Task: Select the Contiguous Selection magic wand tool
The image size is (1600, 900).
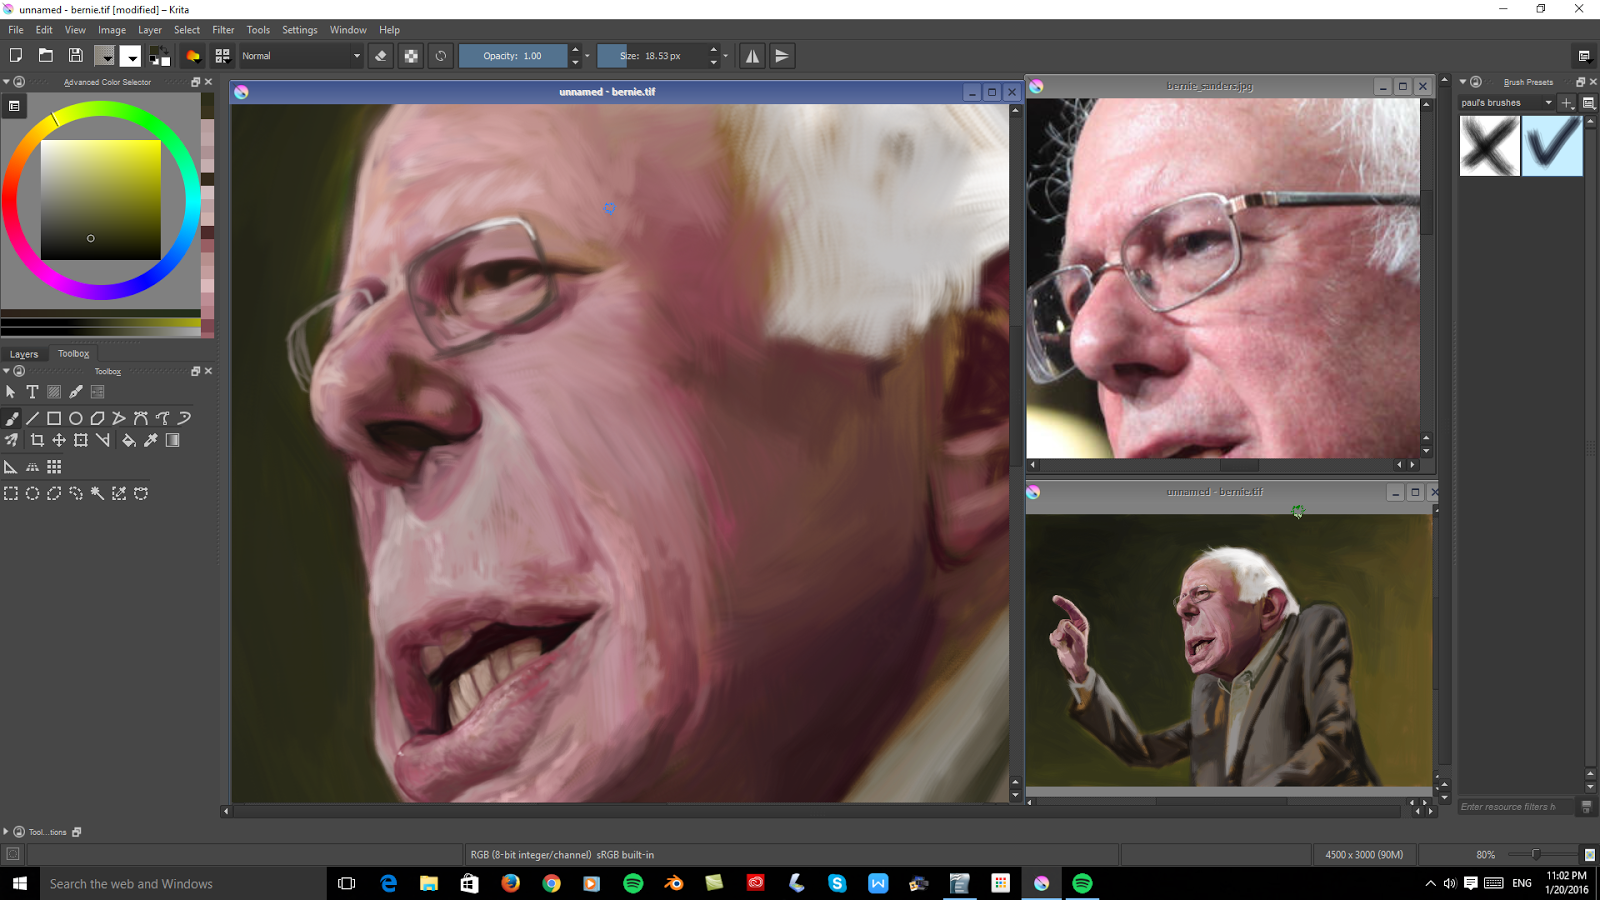Action: coord(97,493)
